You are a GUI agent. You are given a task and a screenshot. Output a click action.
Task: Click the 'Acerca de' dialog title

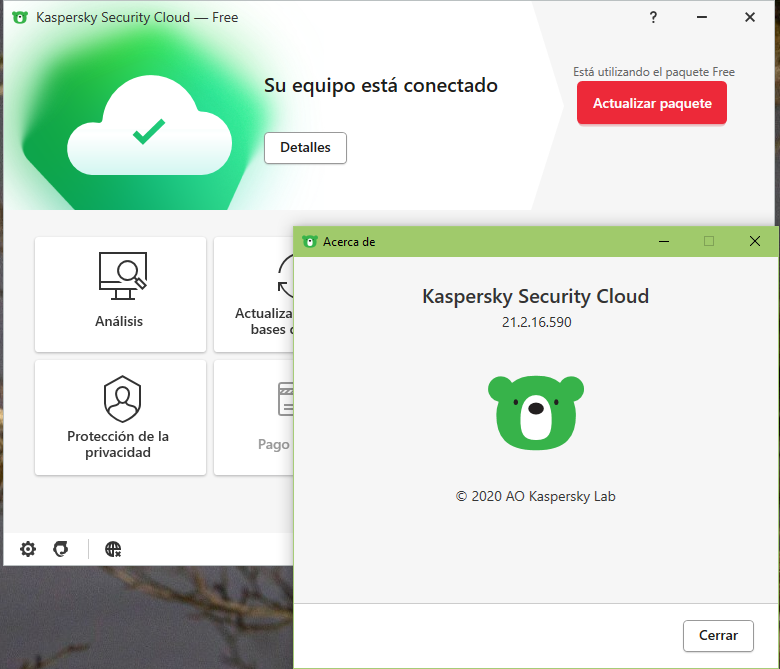click(x=349, y=242)
